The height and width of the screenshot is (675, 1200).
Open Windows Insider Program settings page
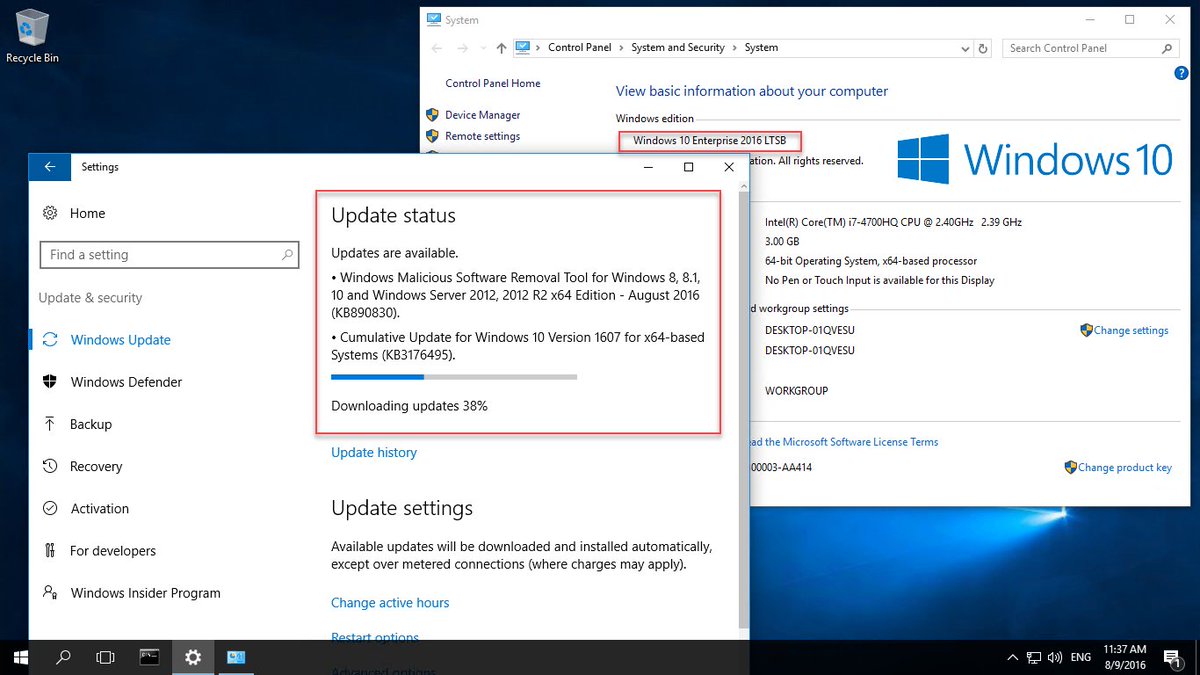[146, 593]
